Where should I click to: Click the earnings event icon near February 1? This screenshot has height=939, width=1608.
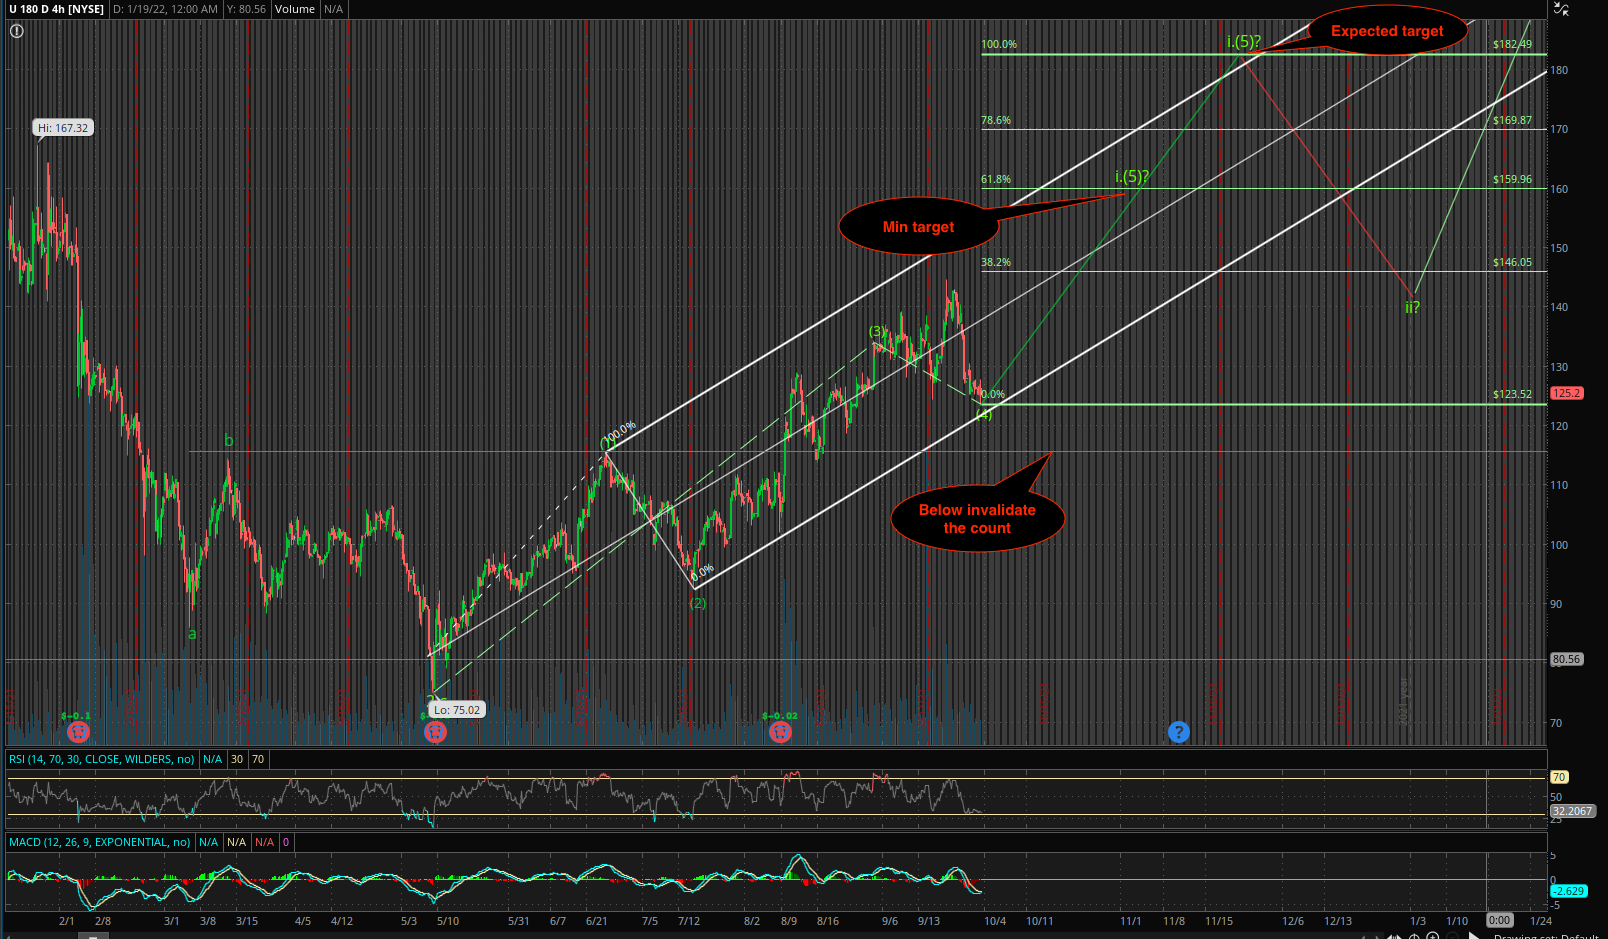click(x=78, y=732)
